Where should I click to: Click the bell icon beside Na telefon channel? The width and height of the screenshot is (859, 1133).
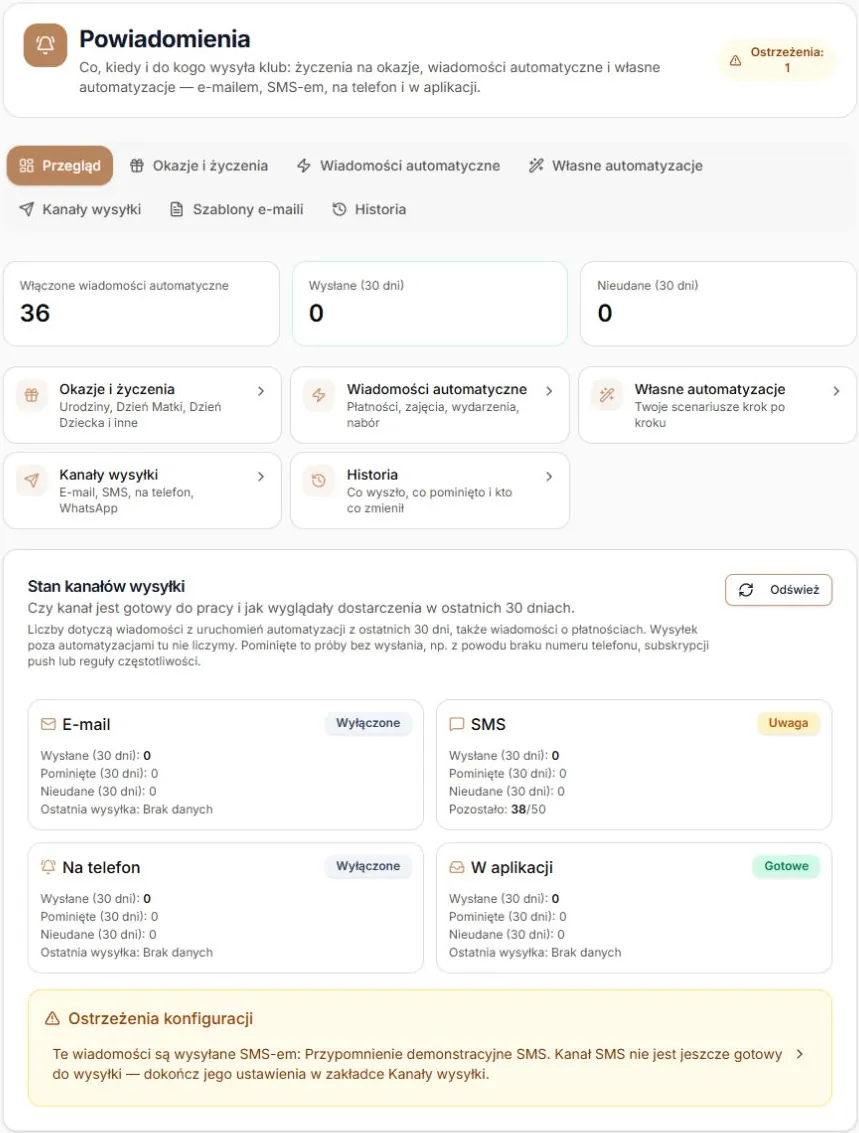click(48, 866)
